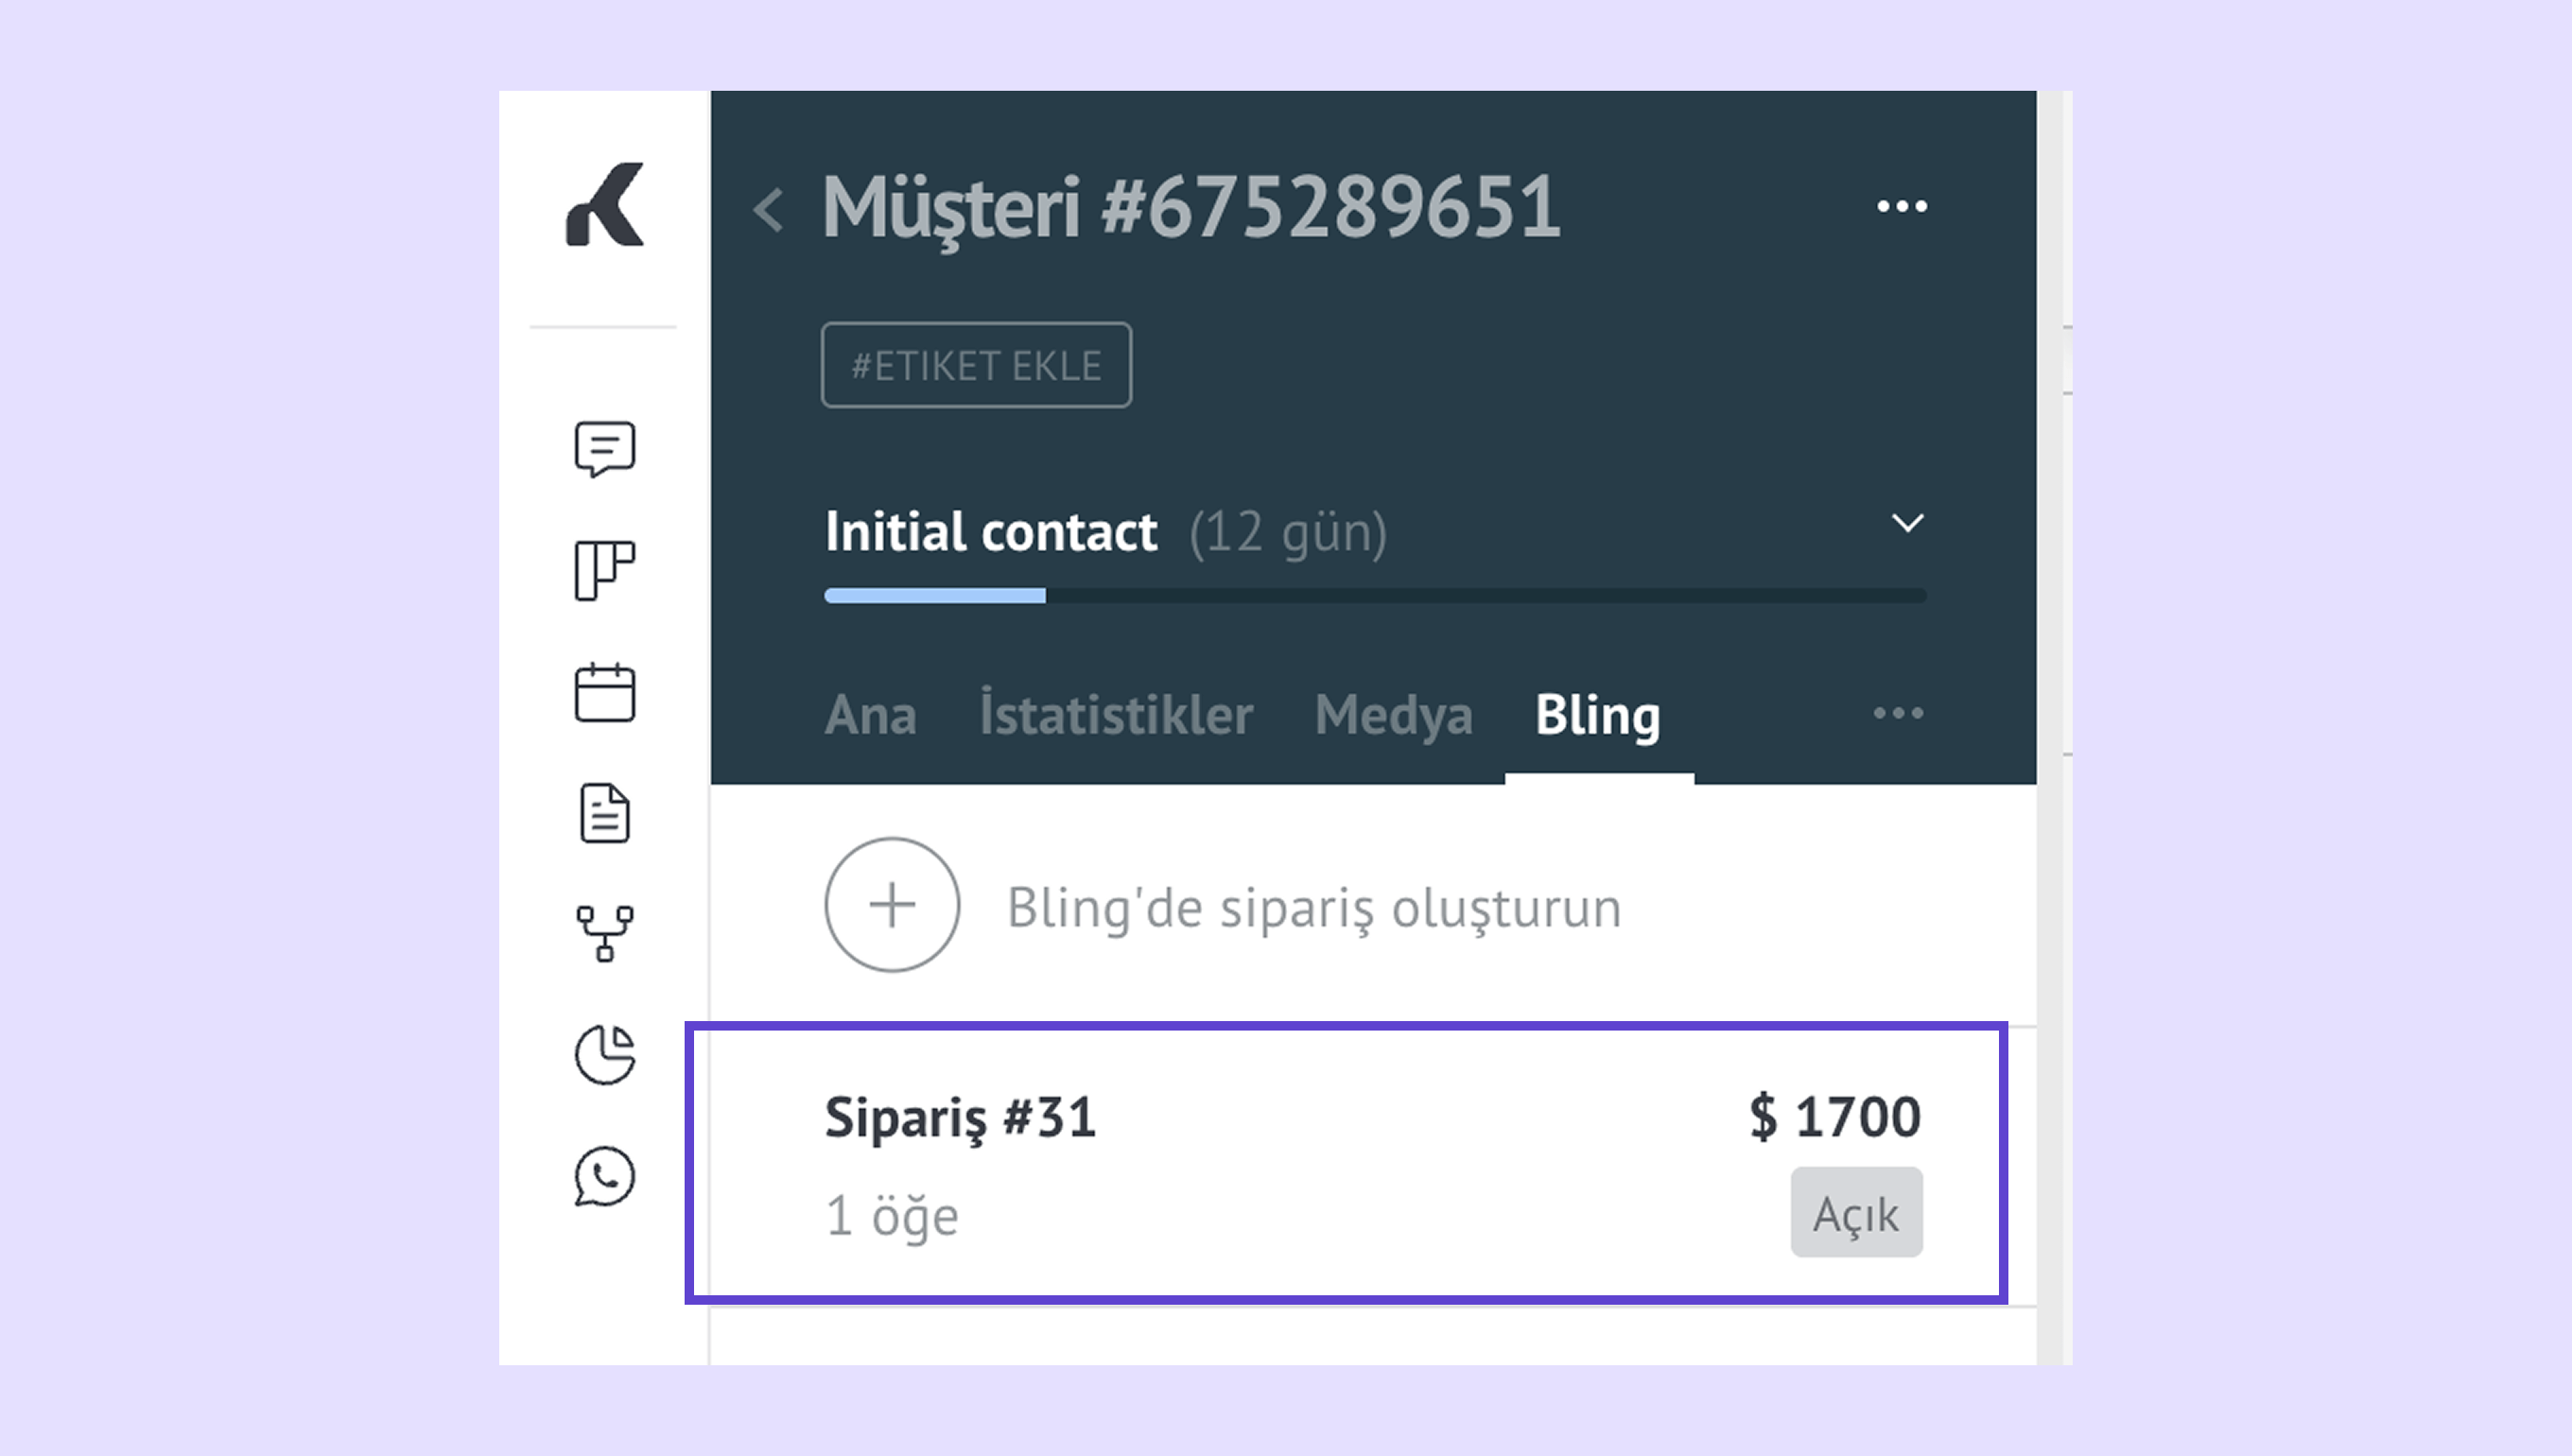Viewport: 2572px width, 1456px height.
Task: Switch to the Ana tab
Action: click(x=870, y=716)
